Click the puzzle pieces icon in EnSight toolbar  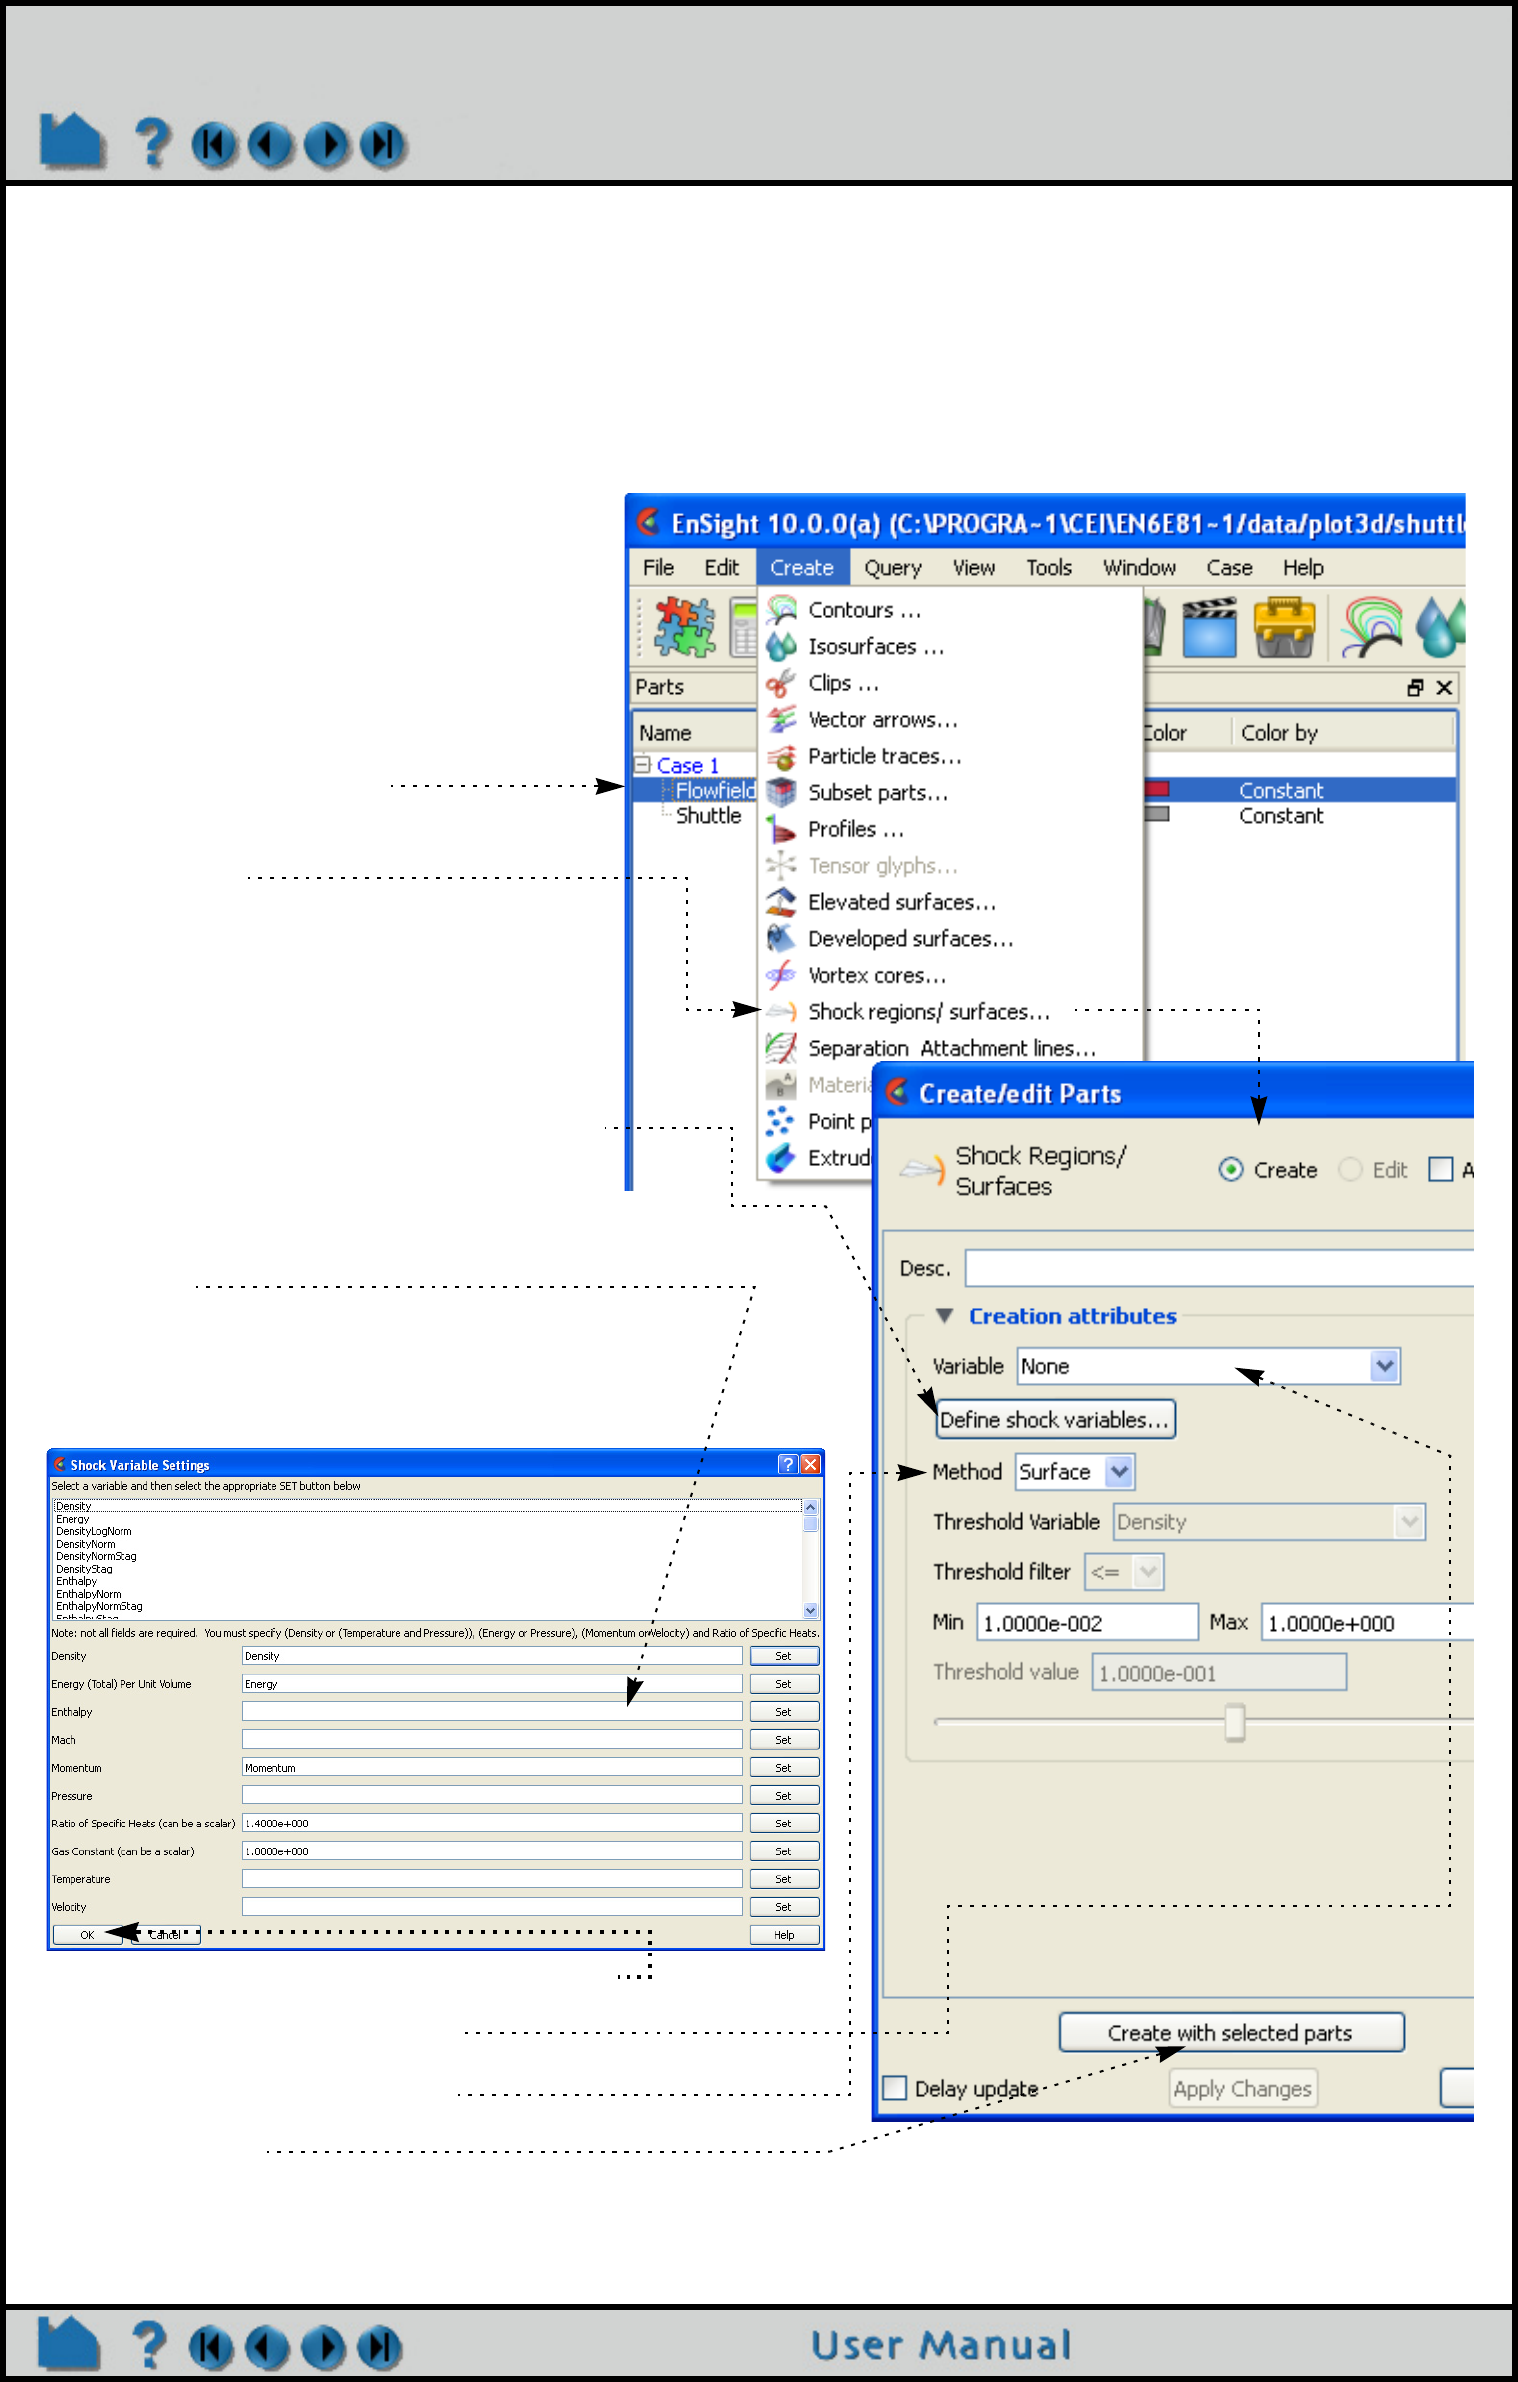coord(684,627)
